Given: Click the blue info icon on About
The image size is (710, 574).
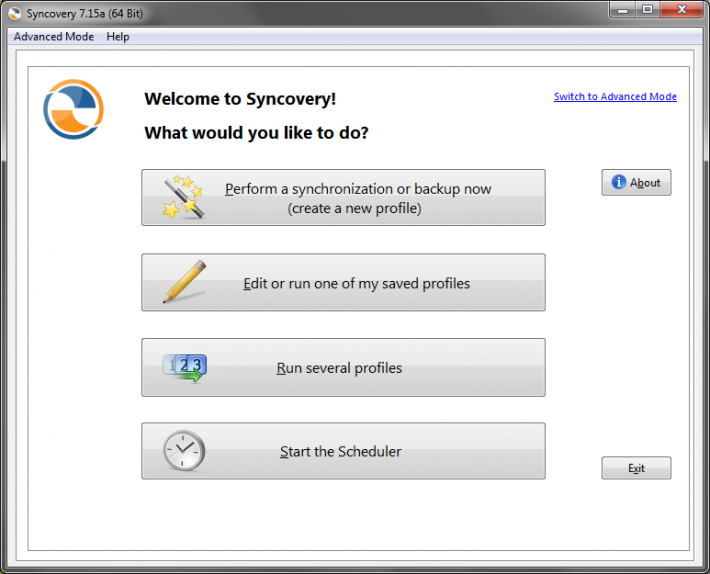Looking at the screenshot, I should click(619, 182).
